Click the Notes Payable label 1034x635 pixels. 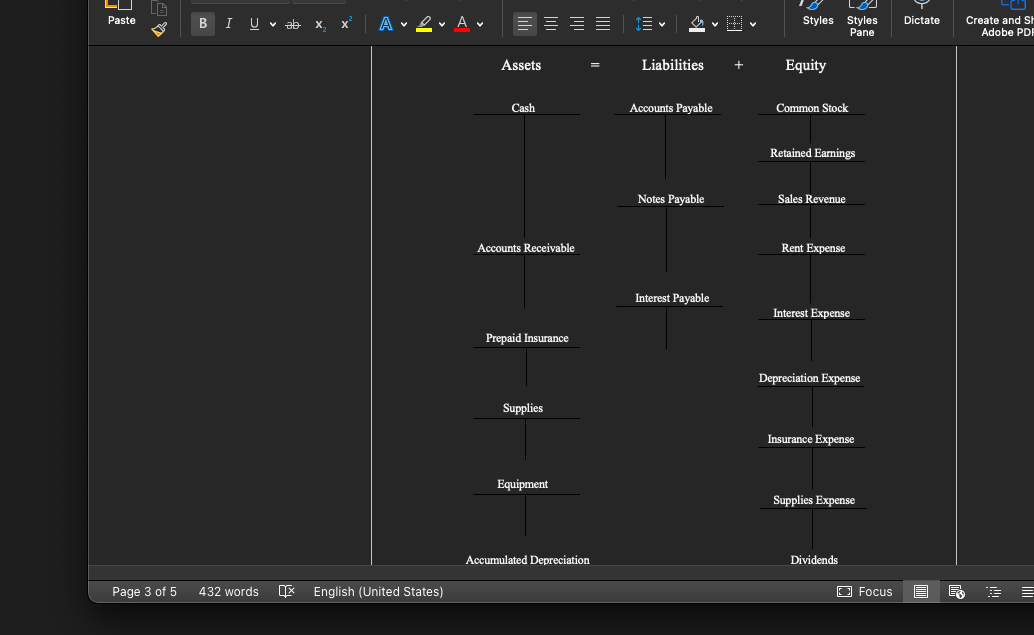[671, 198]
